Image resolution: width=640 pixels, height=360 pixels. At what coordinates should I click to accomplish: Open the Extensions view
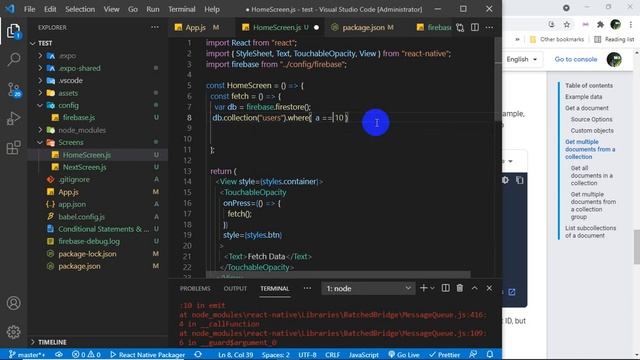pos(13,147)
